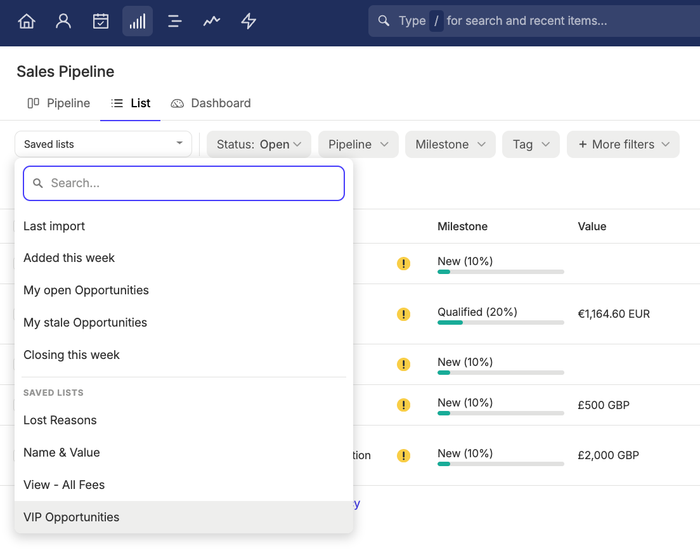The height and width of the screenshot is (555, 700).
Task: Open the Reports line graph icon
Action: 212,21
